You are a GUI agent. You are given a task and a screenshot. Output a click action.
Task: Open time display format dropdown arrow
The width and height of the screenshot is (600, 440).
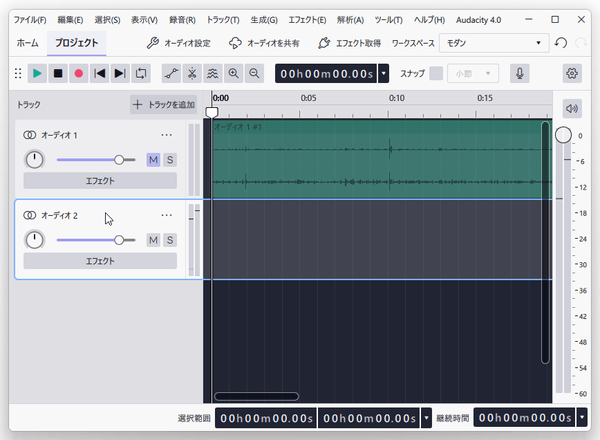(x=383, y=73)
